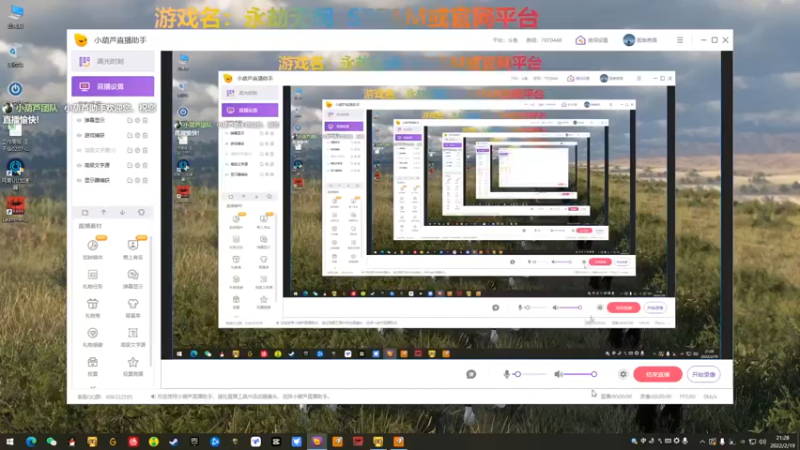The image size is (800, 450).
Task: Add the 弹幕显示 chat bubble widget
Action: tap(133, 279)
